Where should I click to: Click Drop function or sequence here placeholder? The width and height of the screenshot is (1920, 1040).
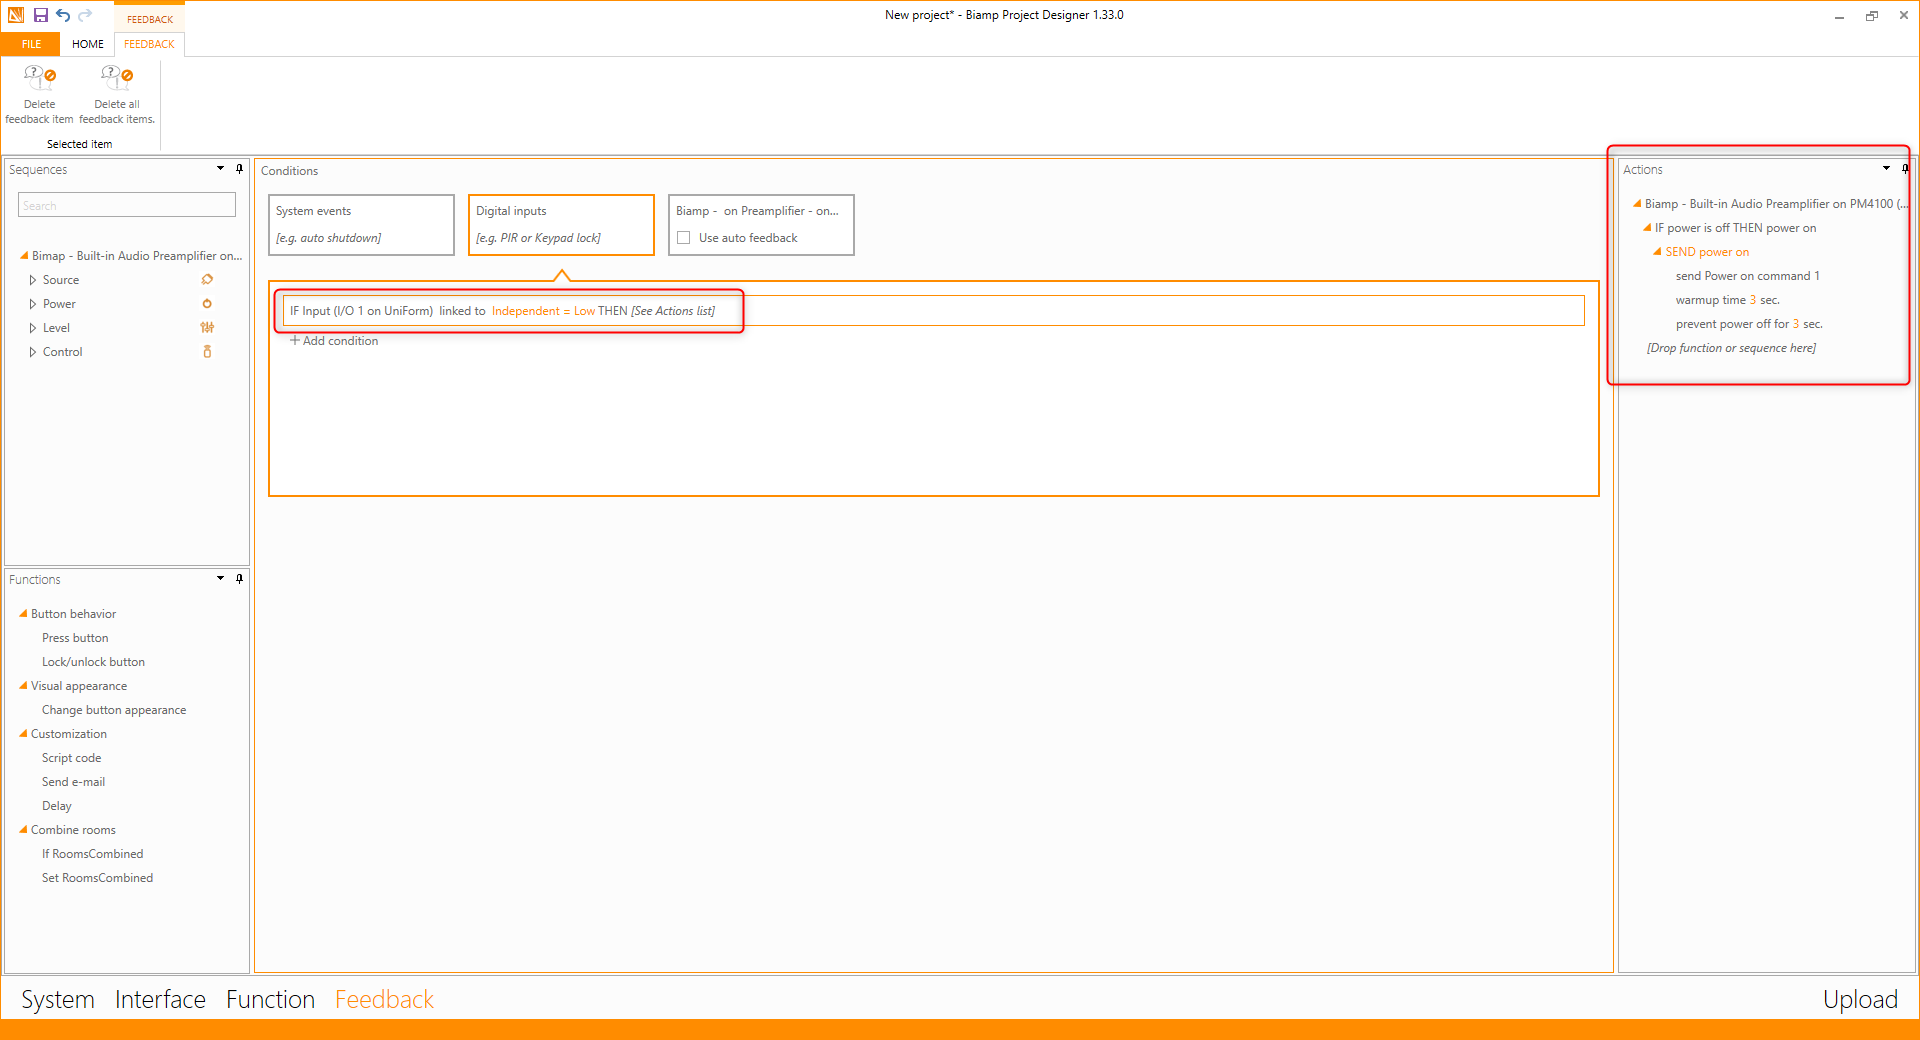point(1731,348)
